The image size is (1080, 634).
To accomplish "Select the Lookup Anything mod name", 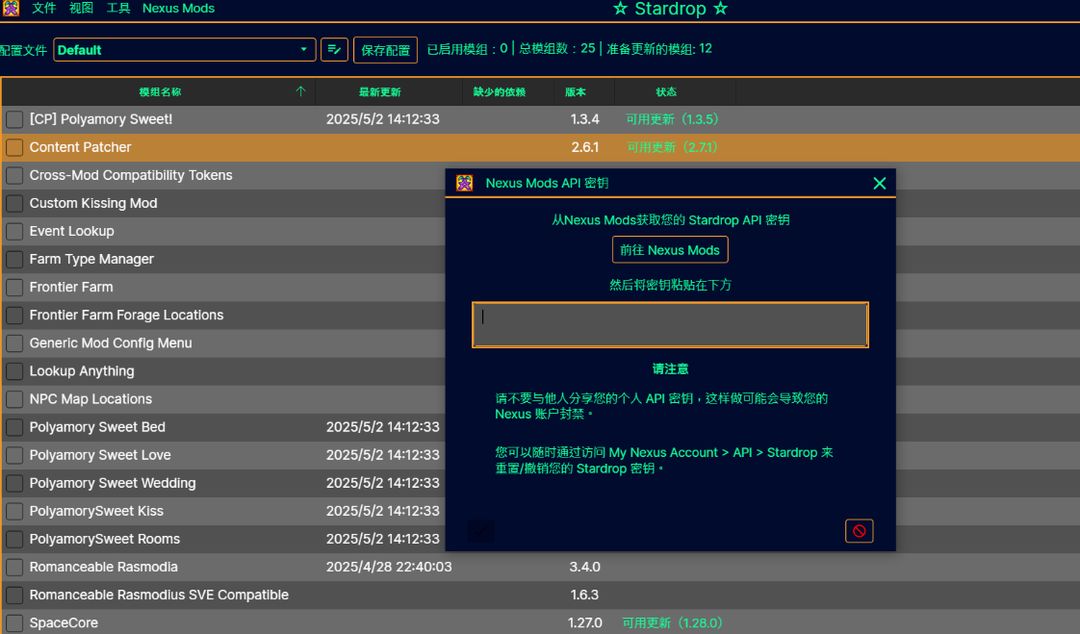I will (x=82, y=371).
